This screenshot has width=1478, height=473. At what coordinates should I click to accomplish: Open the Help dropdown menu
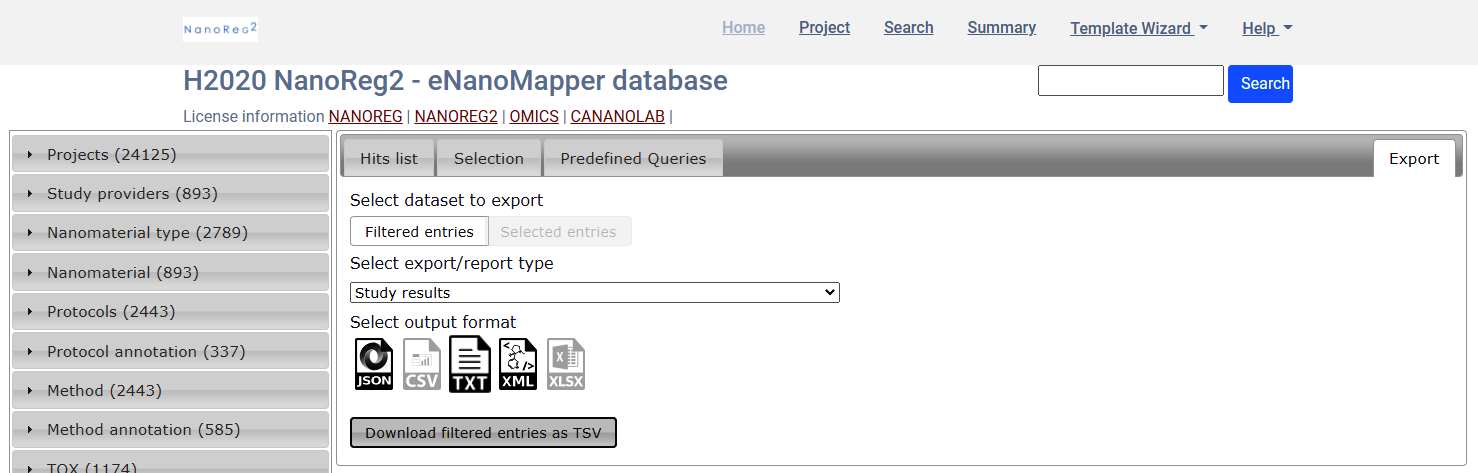1266,28
